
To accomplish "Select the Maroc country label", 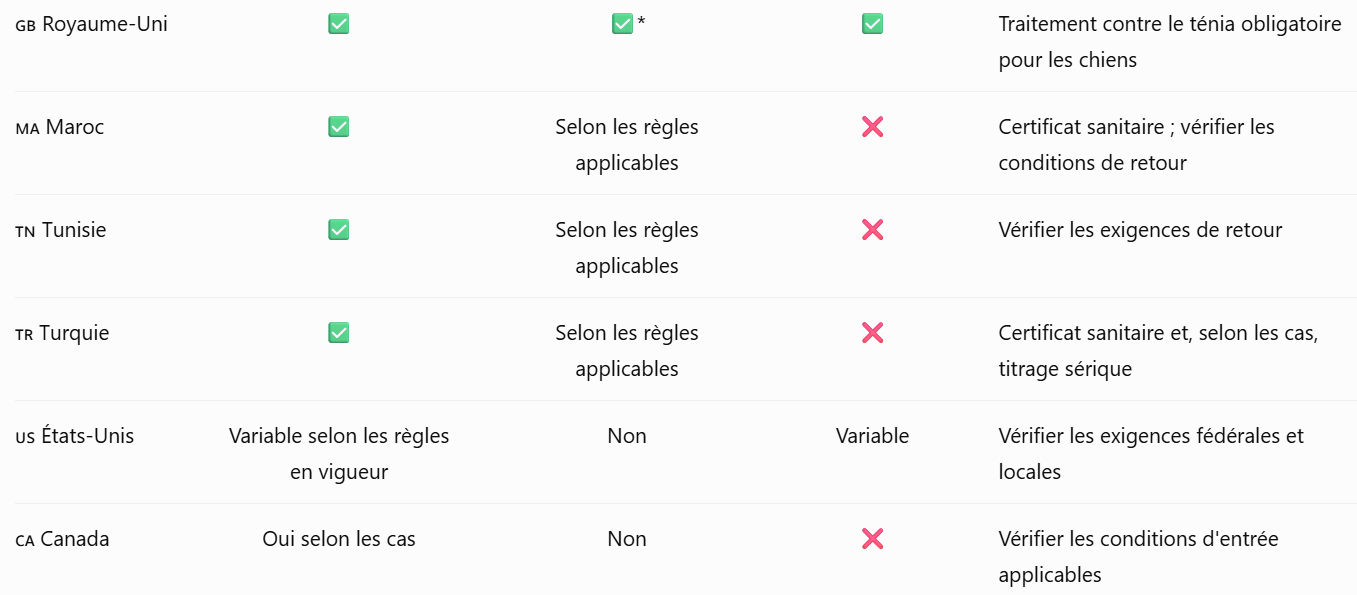I will click(x=60, y=127).
